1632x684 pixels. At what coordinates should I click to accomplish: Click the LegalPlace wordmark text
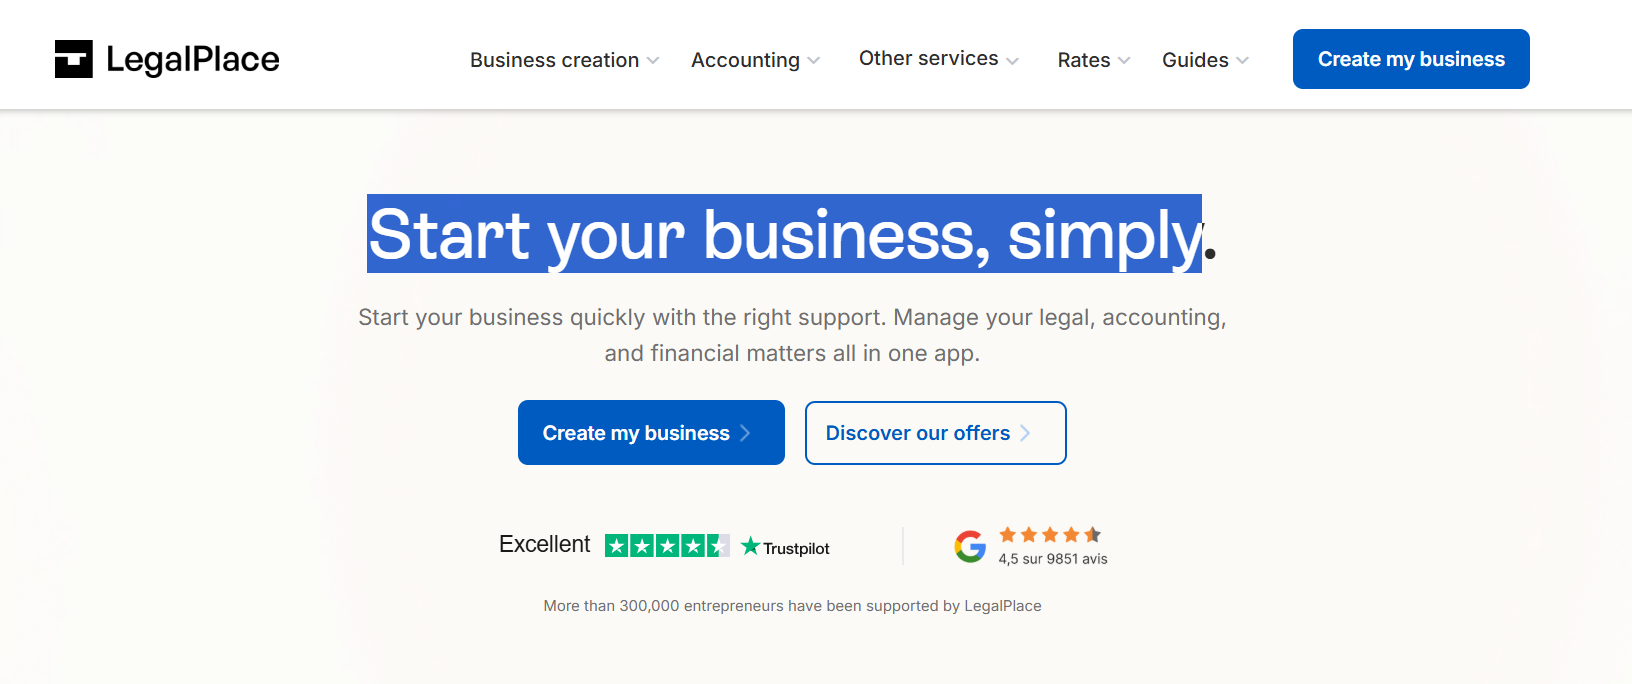[x=193, y=59]
